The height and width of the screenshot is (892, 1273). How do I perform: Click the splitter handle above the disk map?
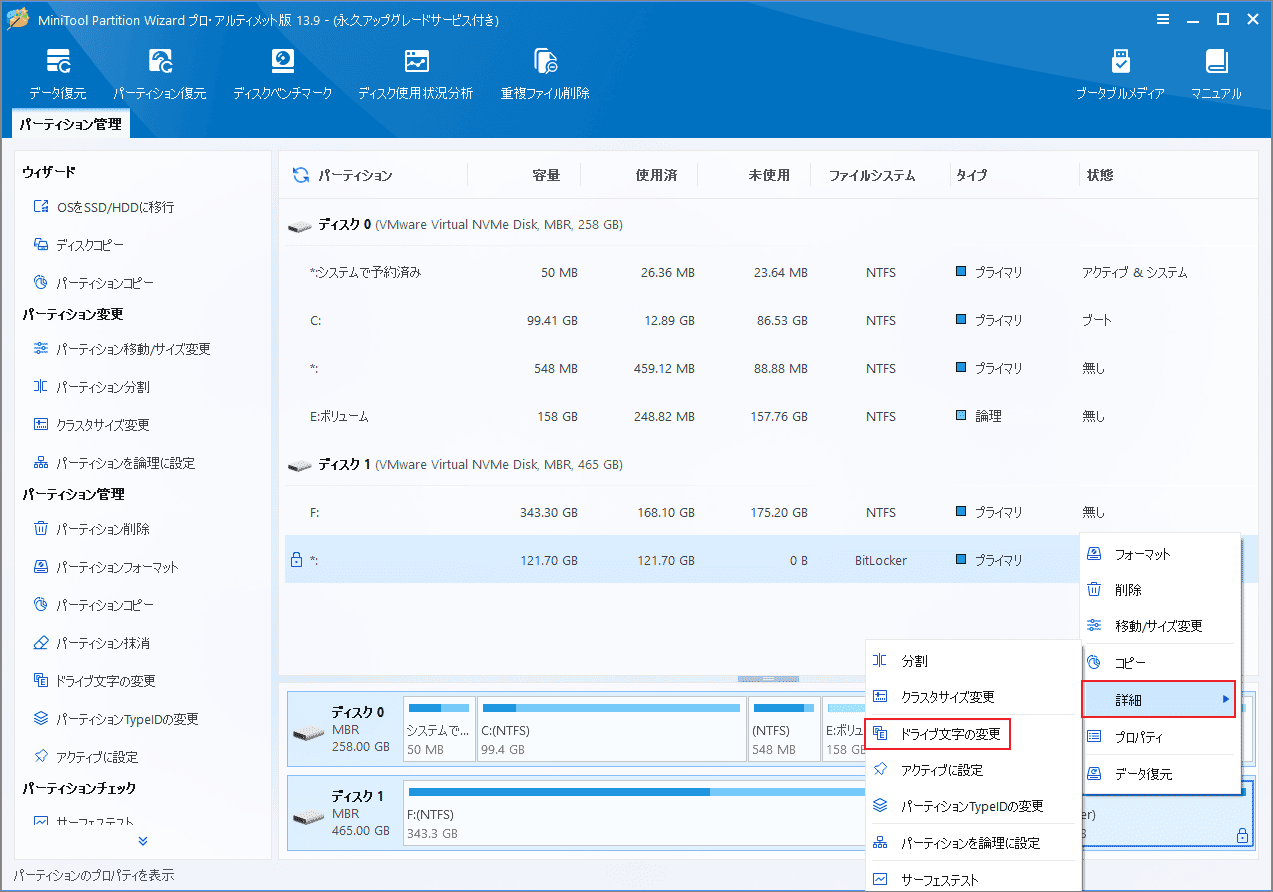coord(768,679)
